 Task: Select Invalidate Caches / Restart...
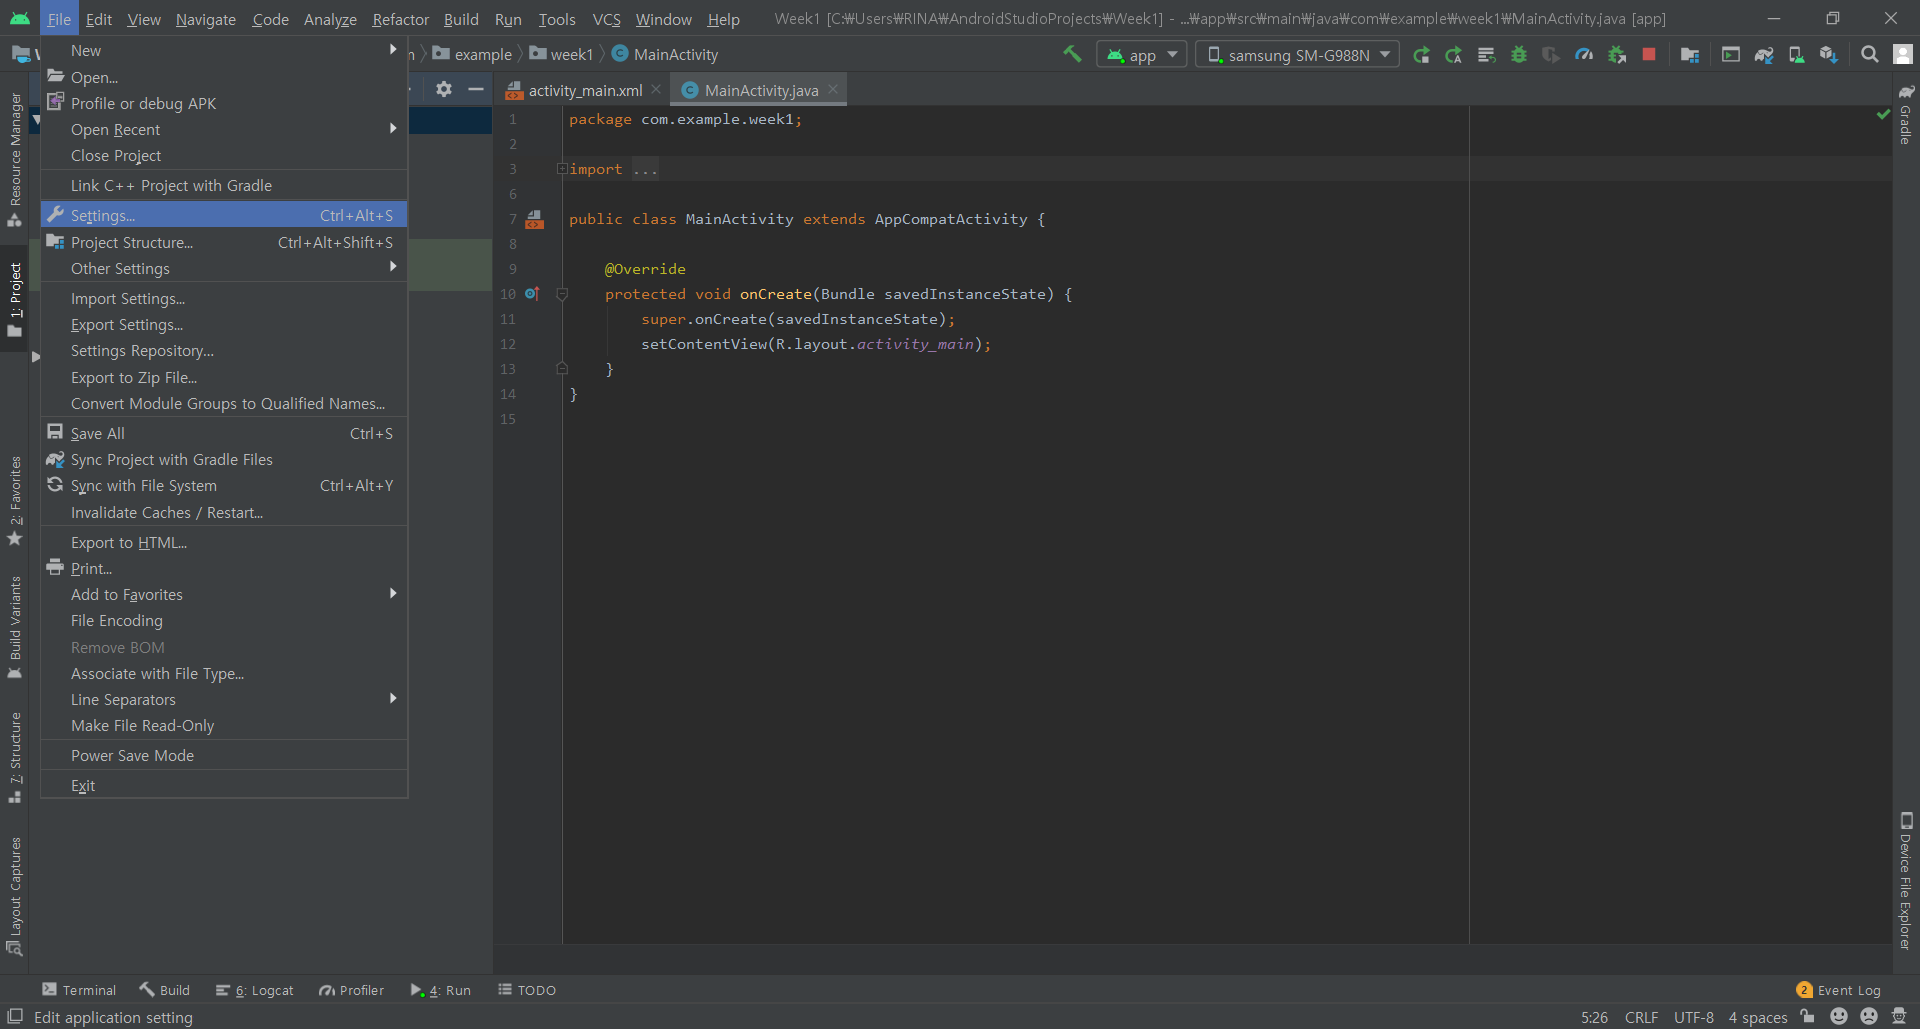click(224, 512)
